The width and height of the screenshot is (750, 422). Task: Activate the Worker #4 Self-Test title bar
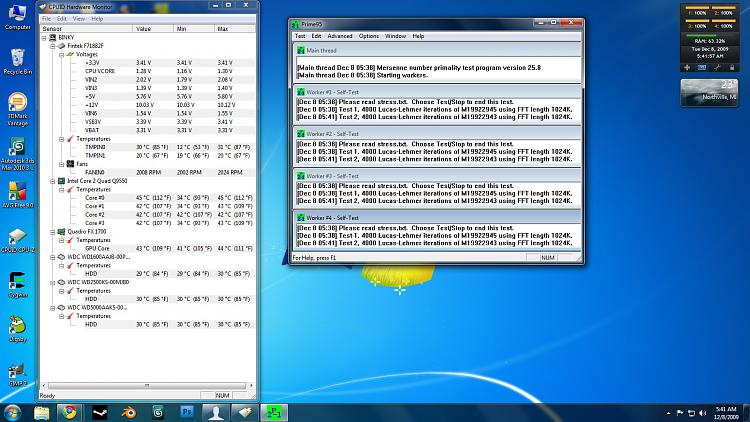click(x=437, y=218)
